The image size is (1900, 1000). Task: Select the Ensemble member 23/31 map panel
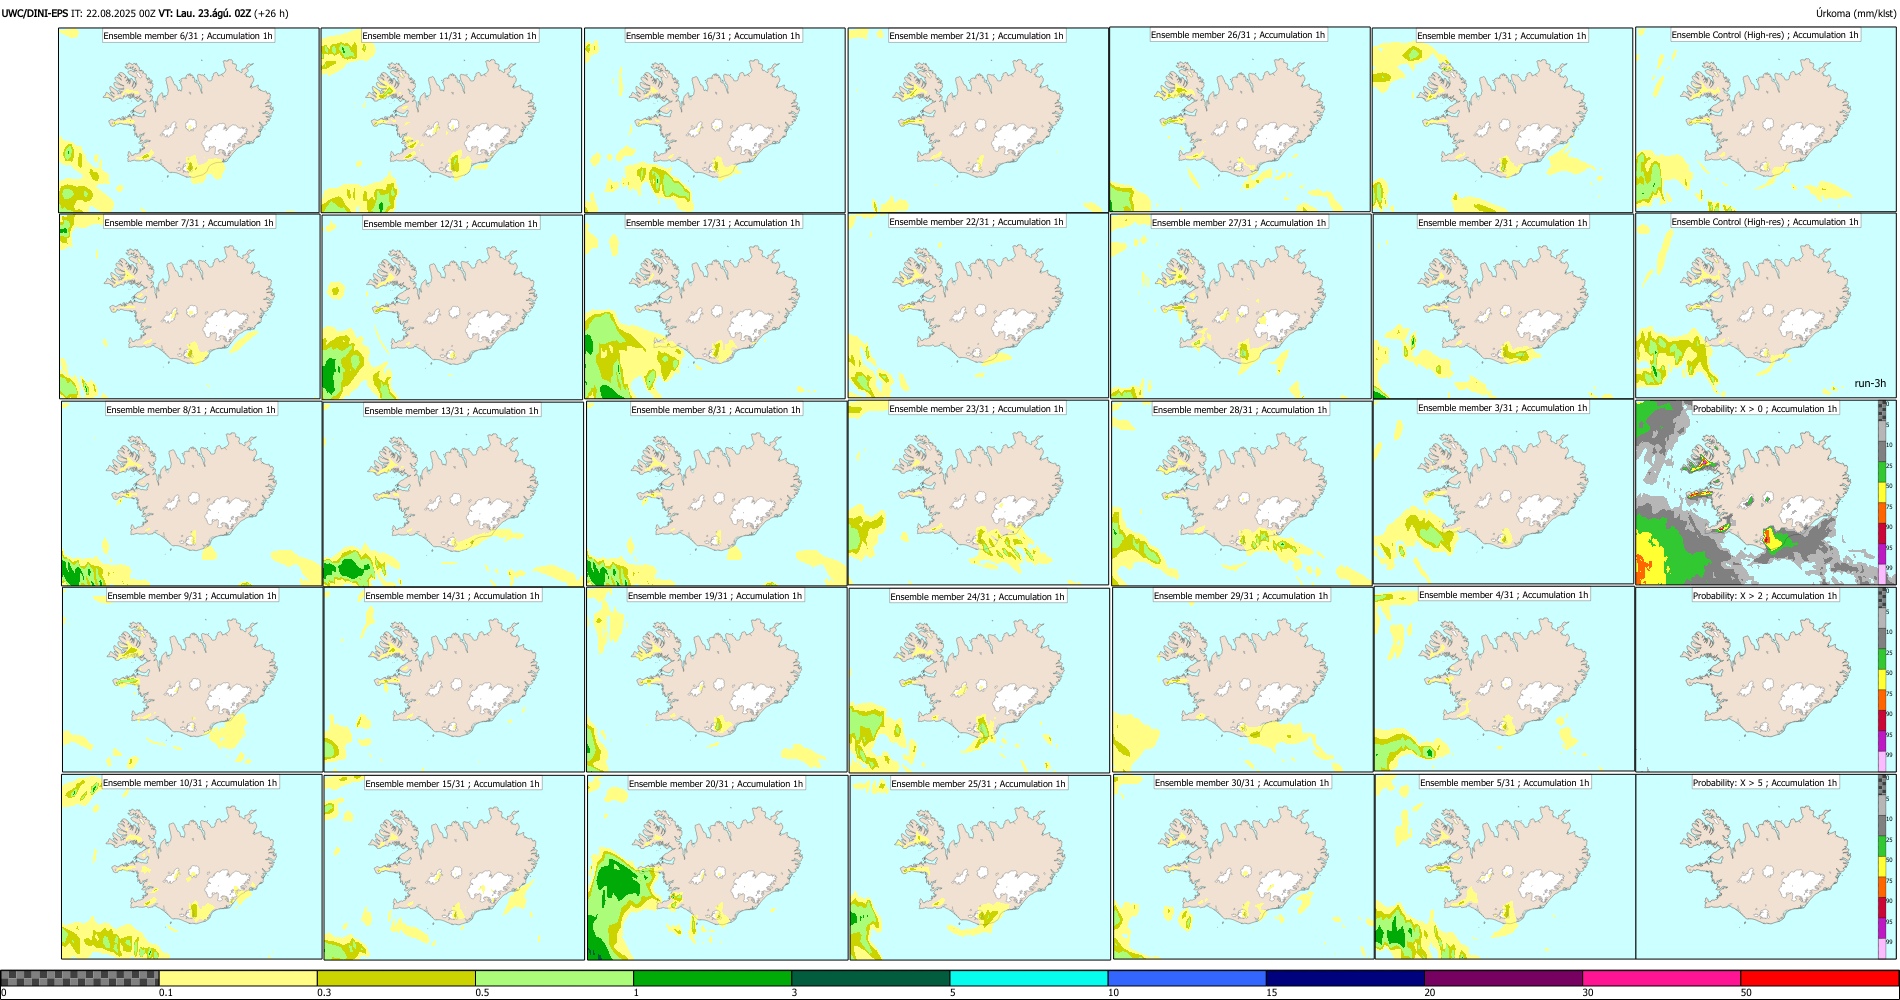979,493
